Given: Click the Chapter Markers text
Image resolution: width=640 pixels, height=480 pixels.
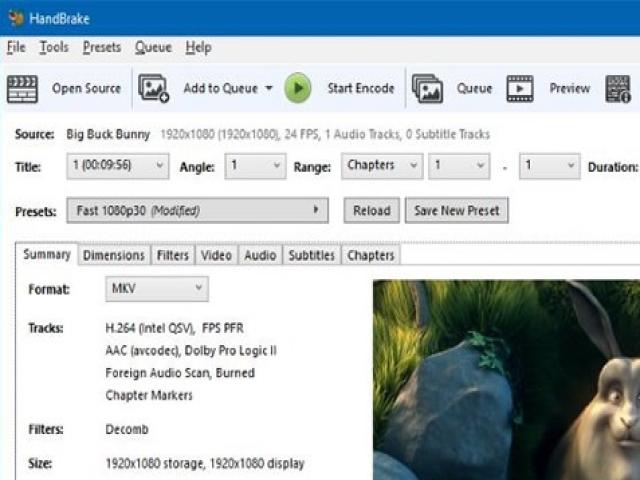Looking at the screenshot, I should point(149,395).
